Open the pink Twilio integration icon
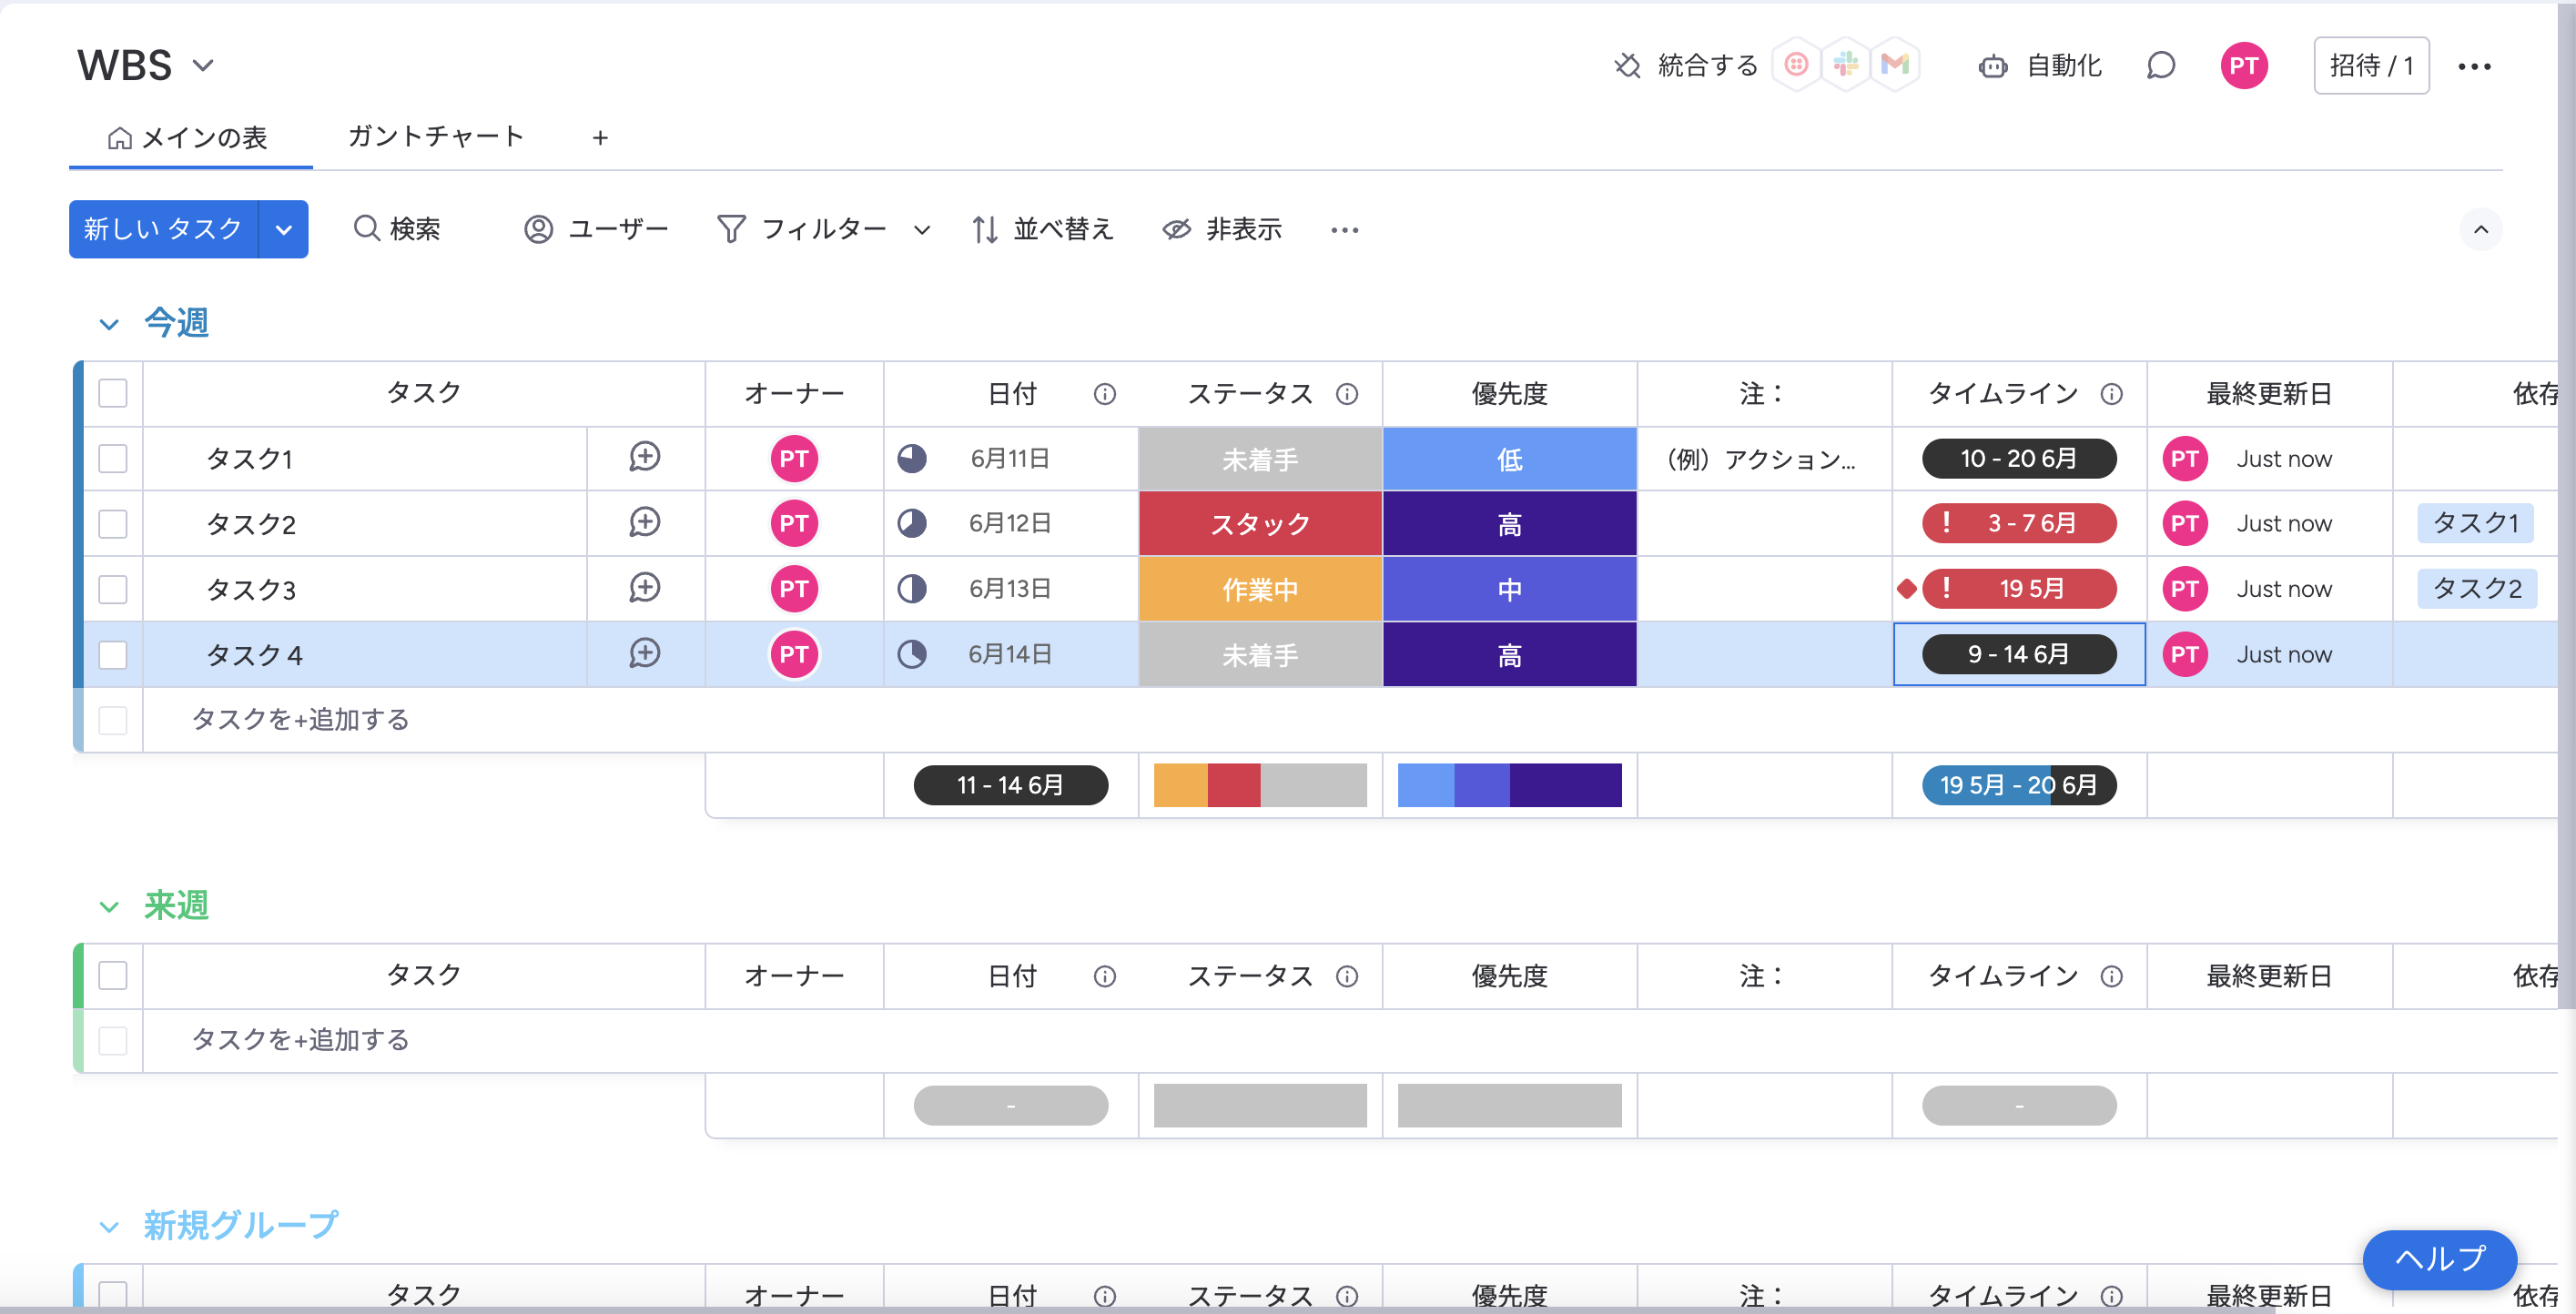This screenshot has width=2576, height=1314. [1796, 65]
